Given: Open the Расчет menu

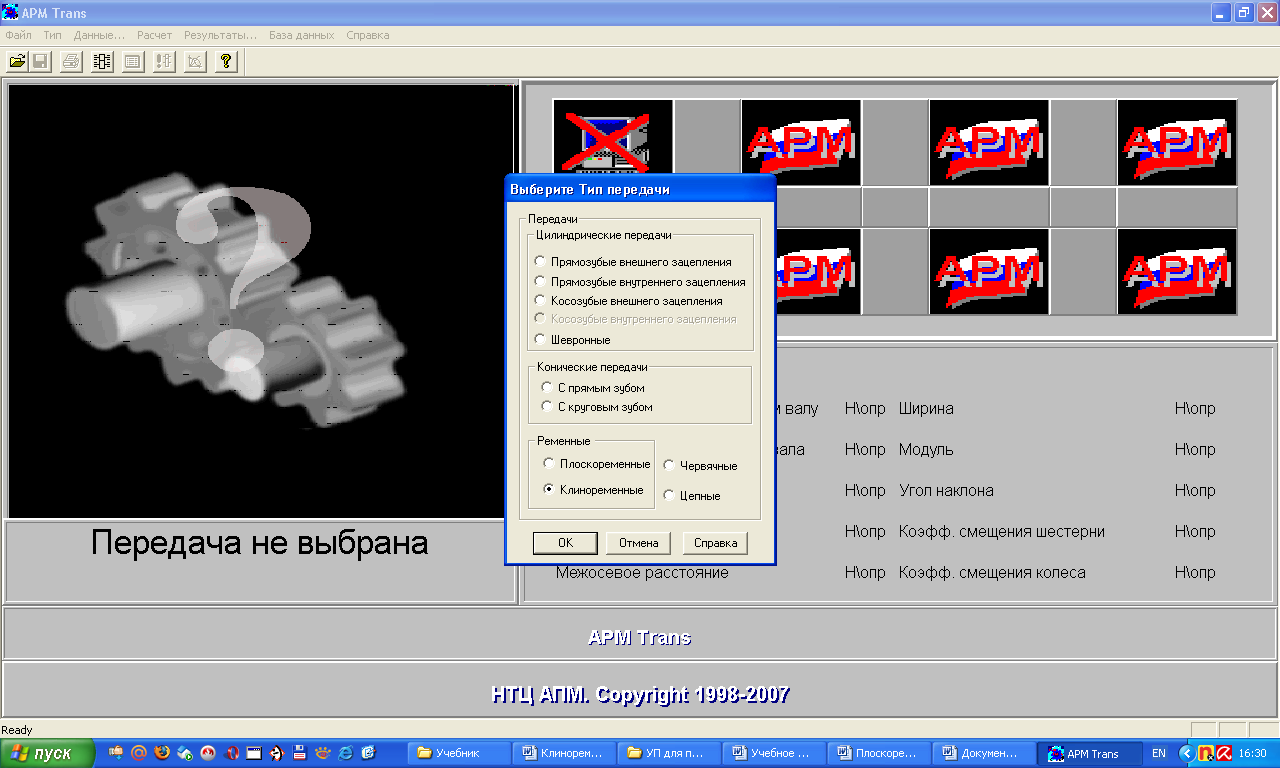Looking at the screenshot, I should pos(155,35).
